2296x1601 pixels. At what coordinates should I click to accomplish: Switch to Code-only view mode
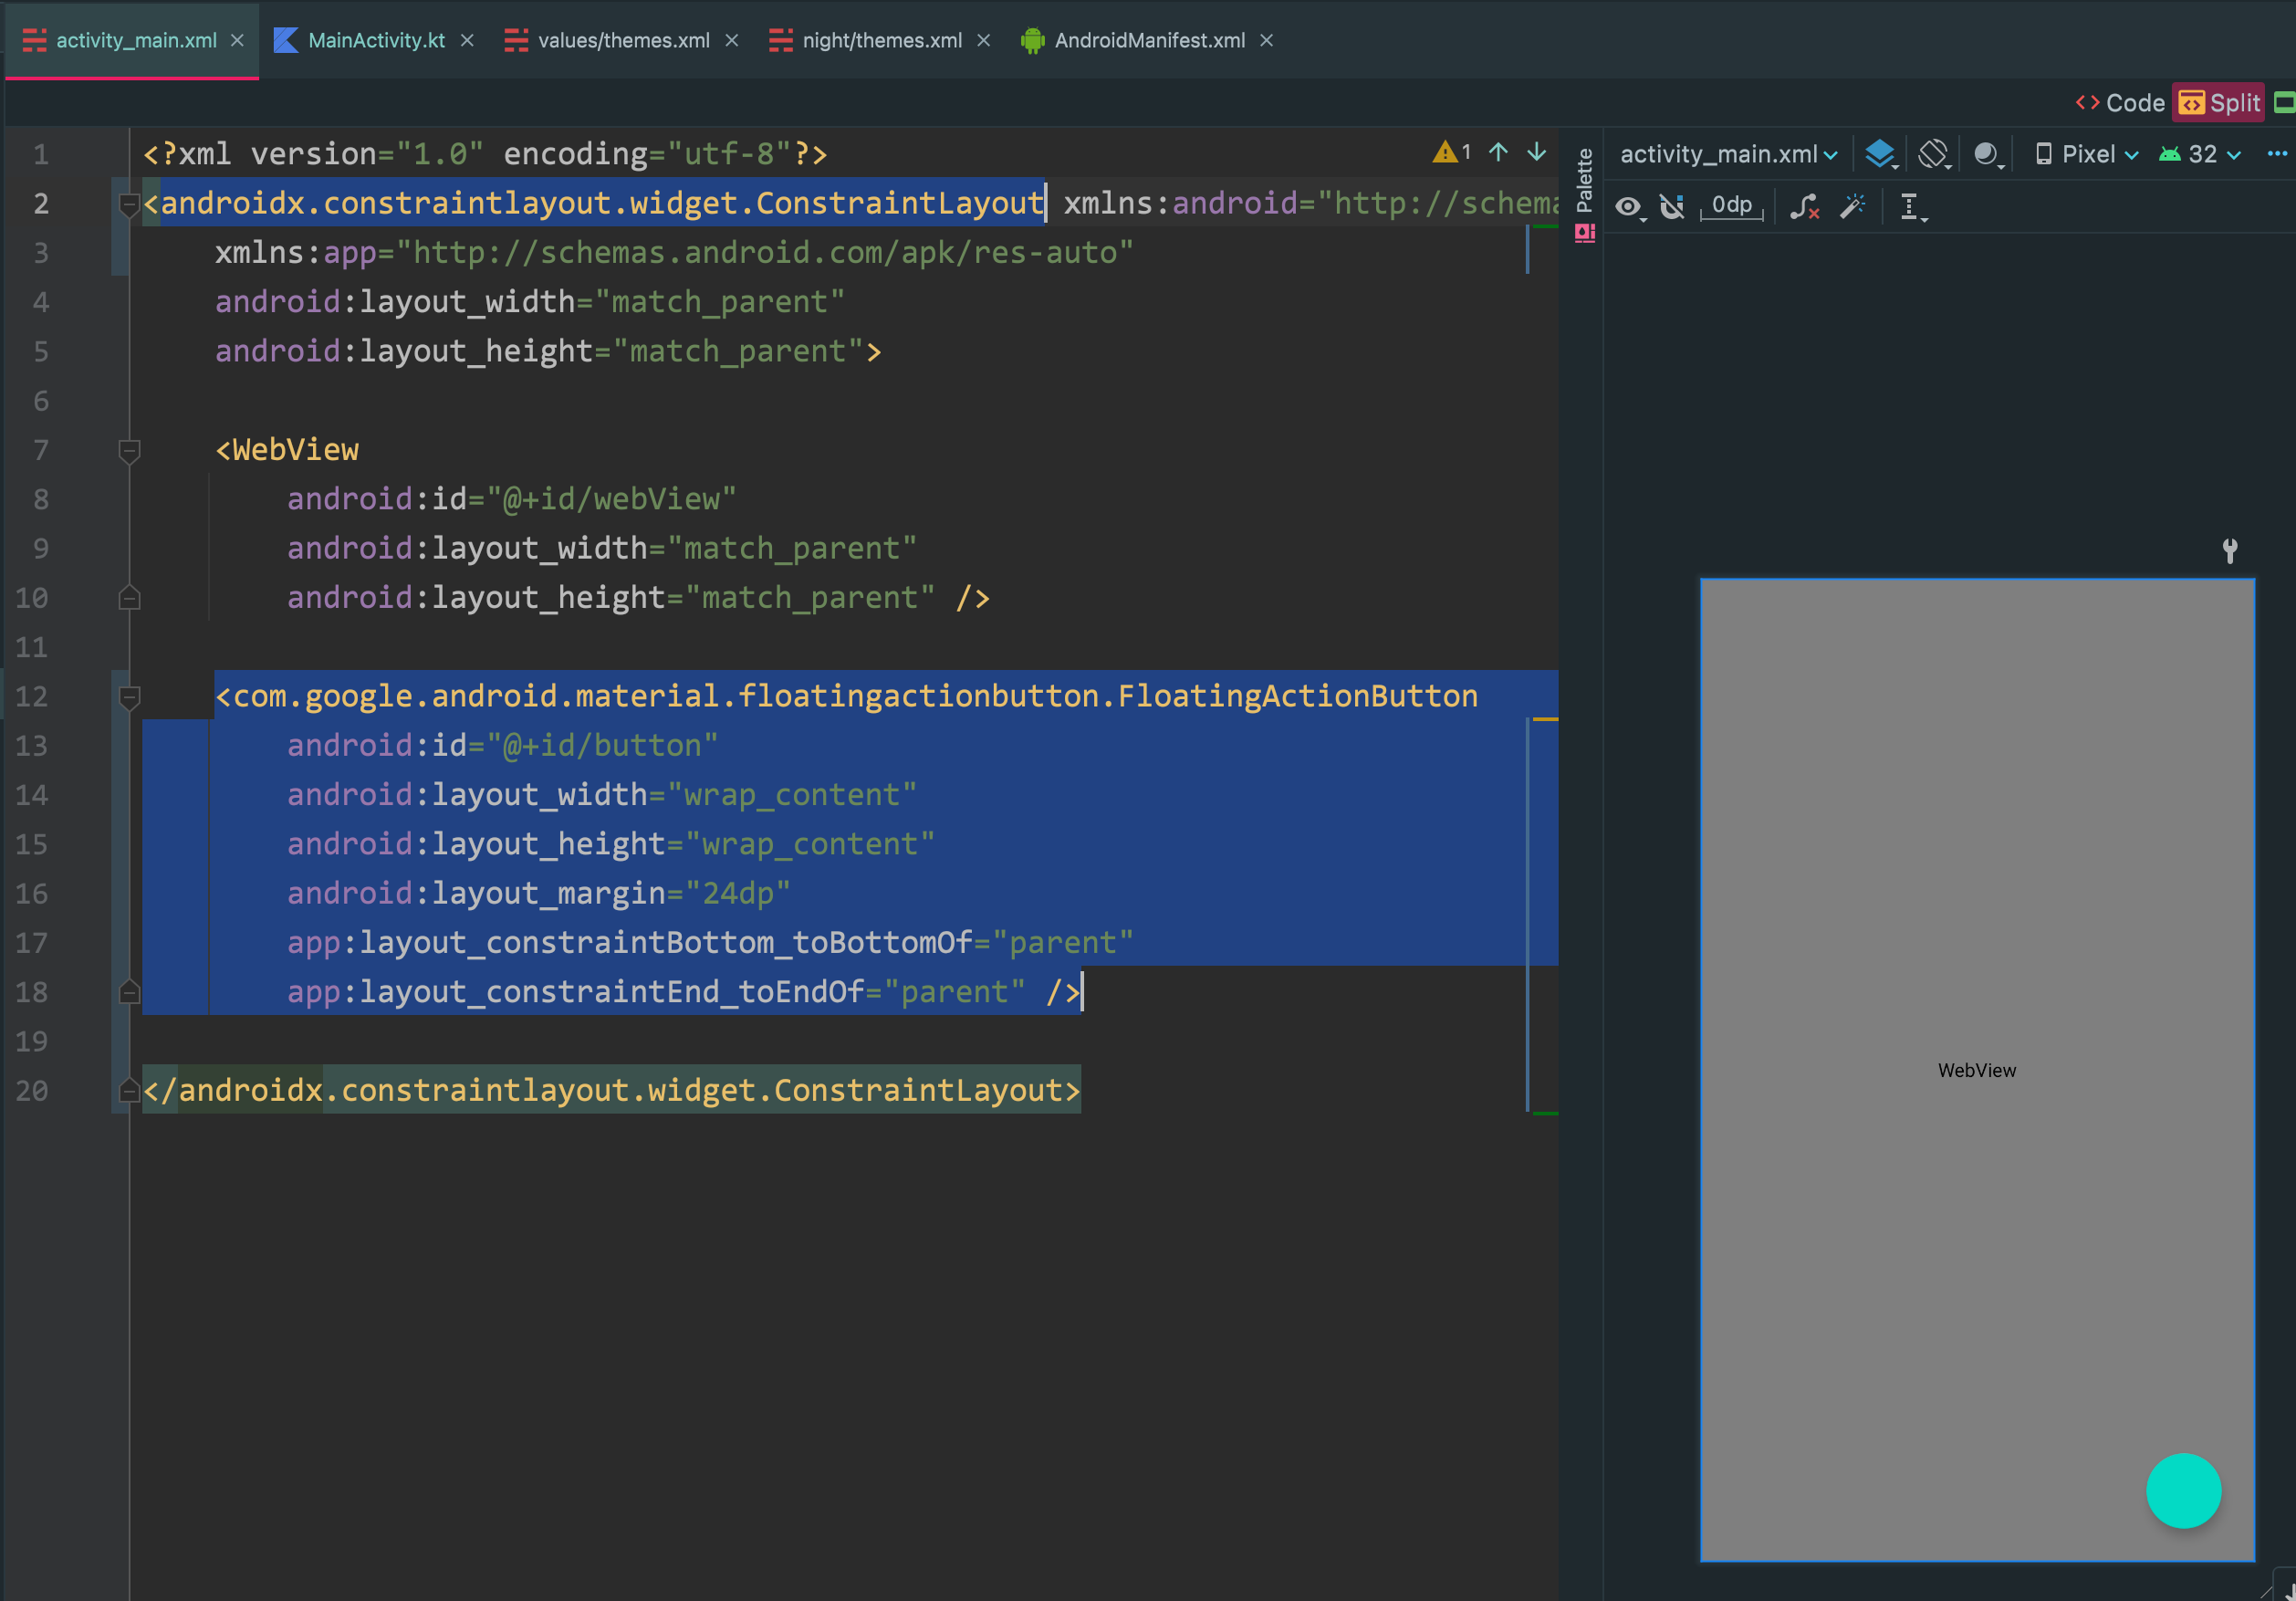point(2120,103)
